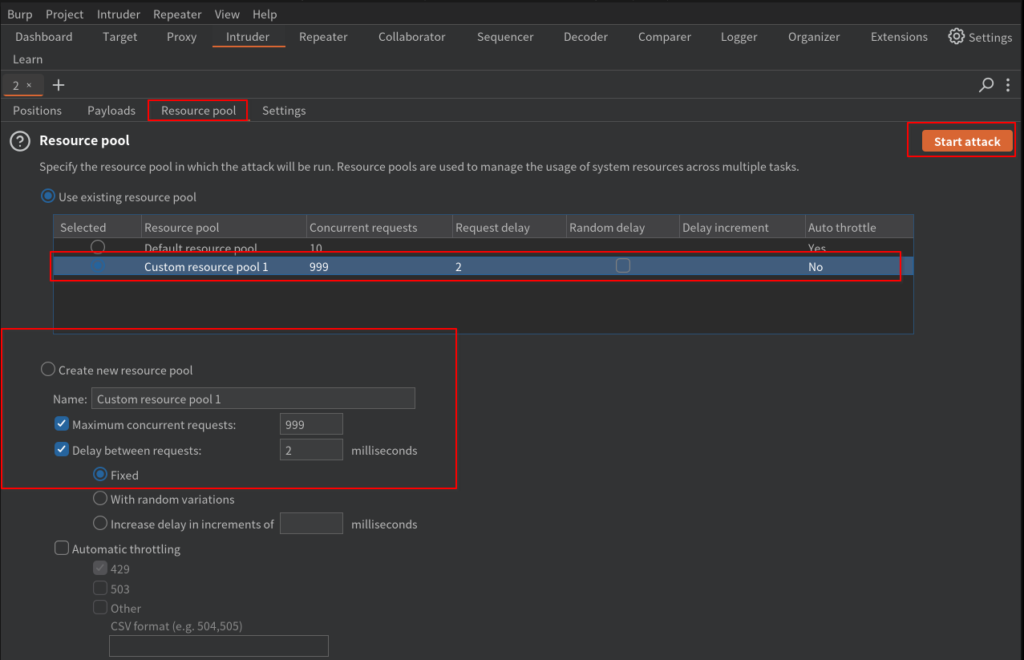Toggle Maximum concurrent requests checkbox
This screenshot has height=660, width=1024.
61,424
